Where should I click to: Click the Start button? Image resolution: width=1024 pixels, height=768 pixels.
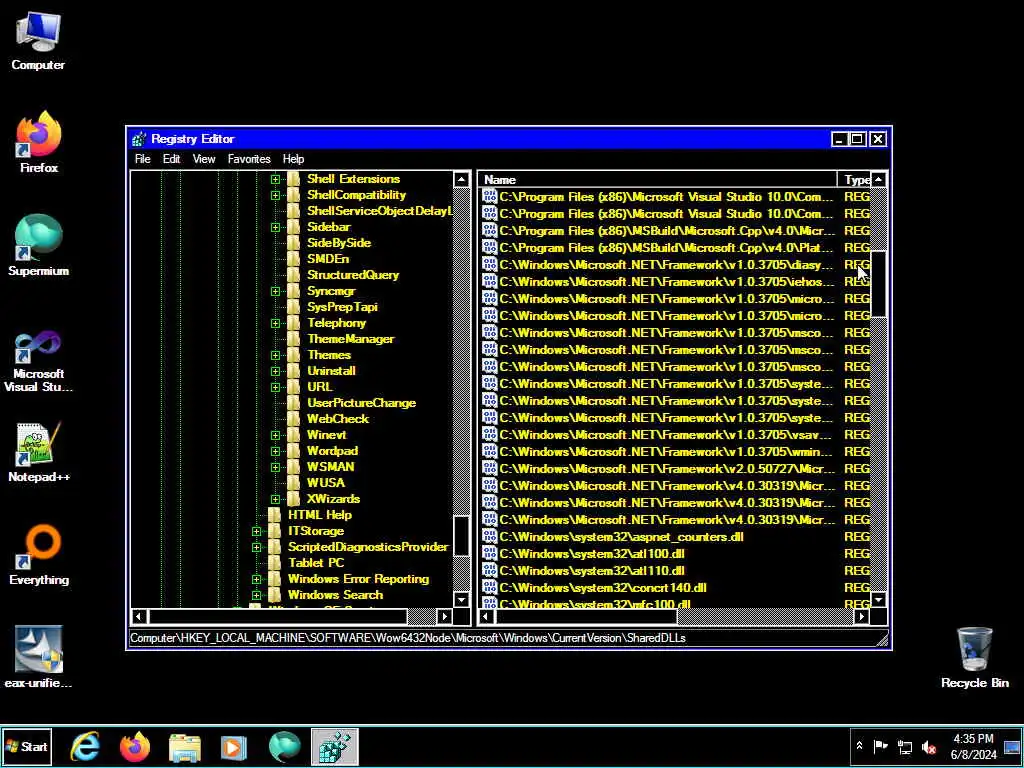26,746
